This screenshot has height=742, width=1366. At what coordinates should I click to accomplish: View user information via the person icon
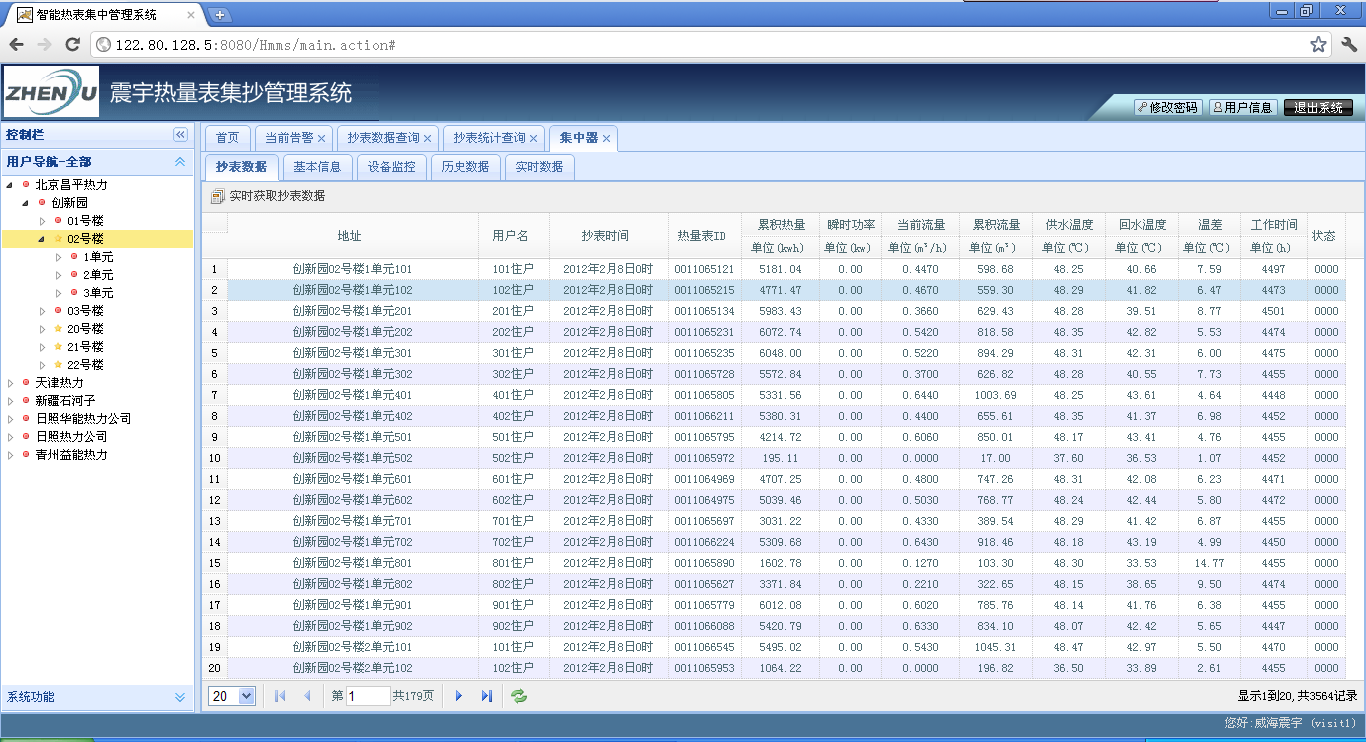tap(1243, 108)
